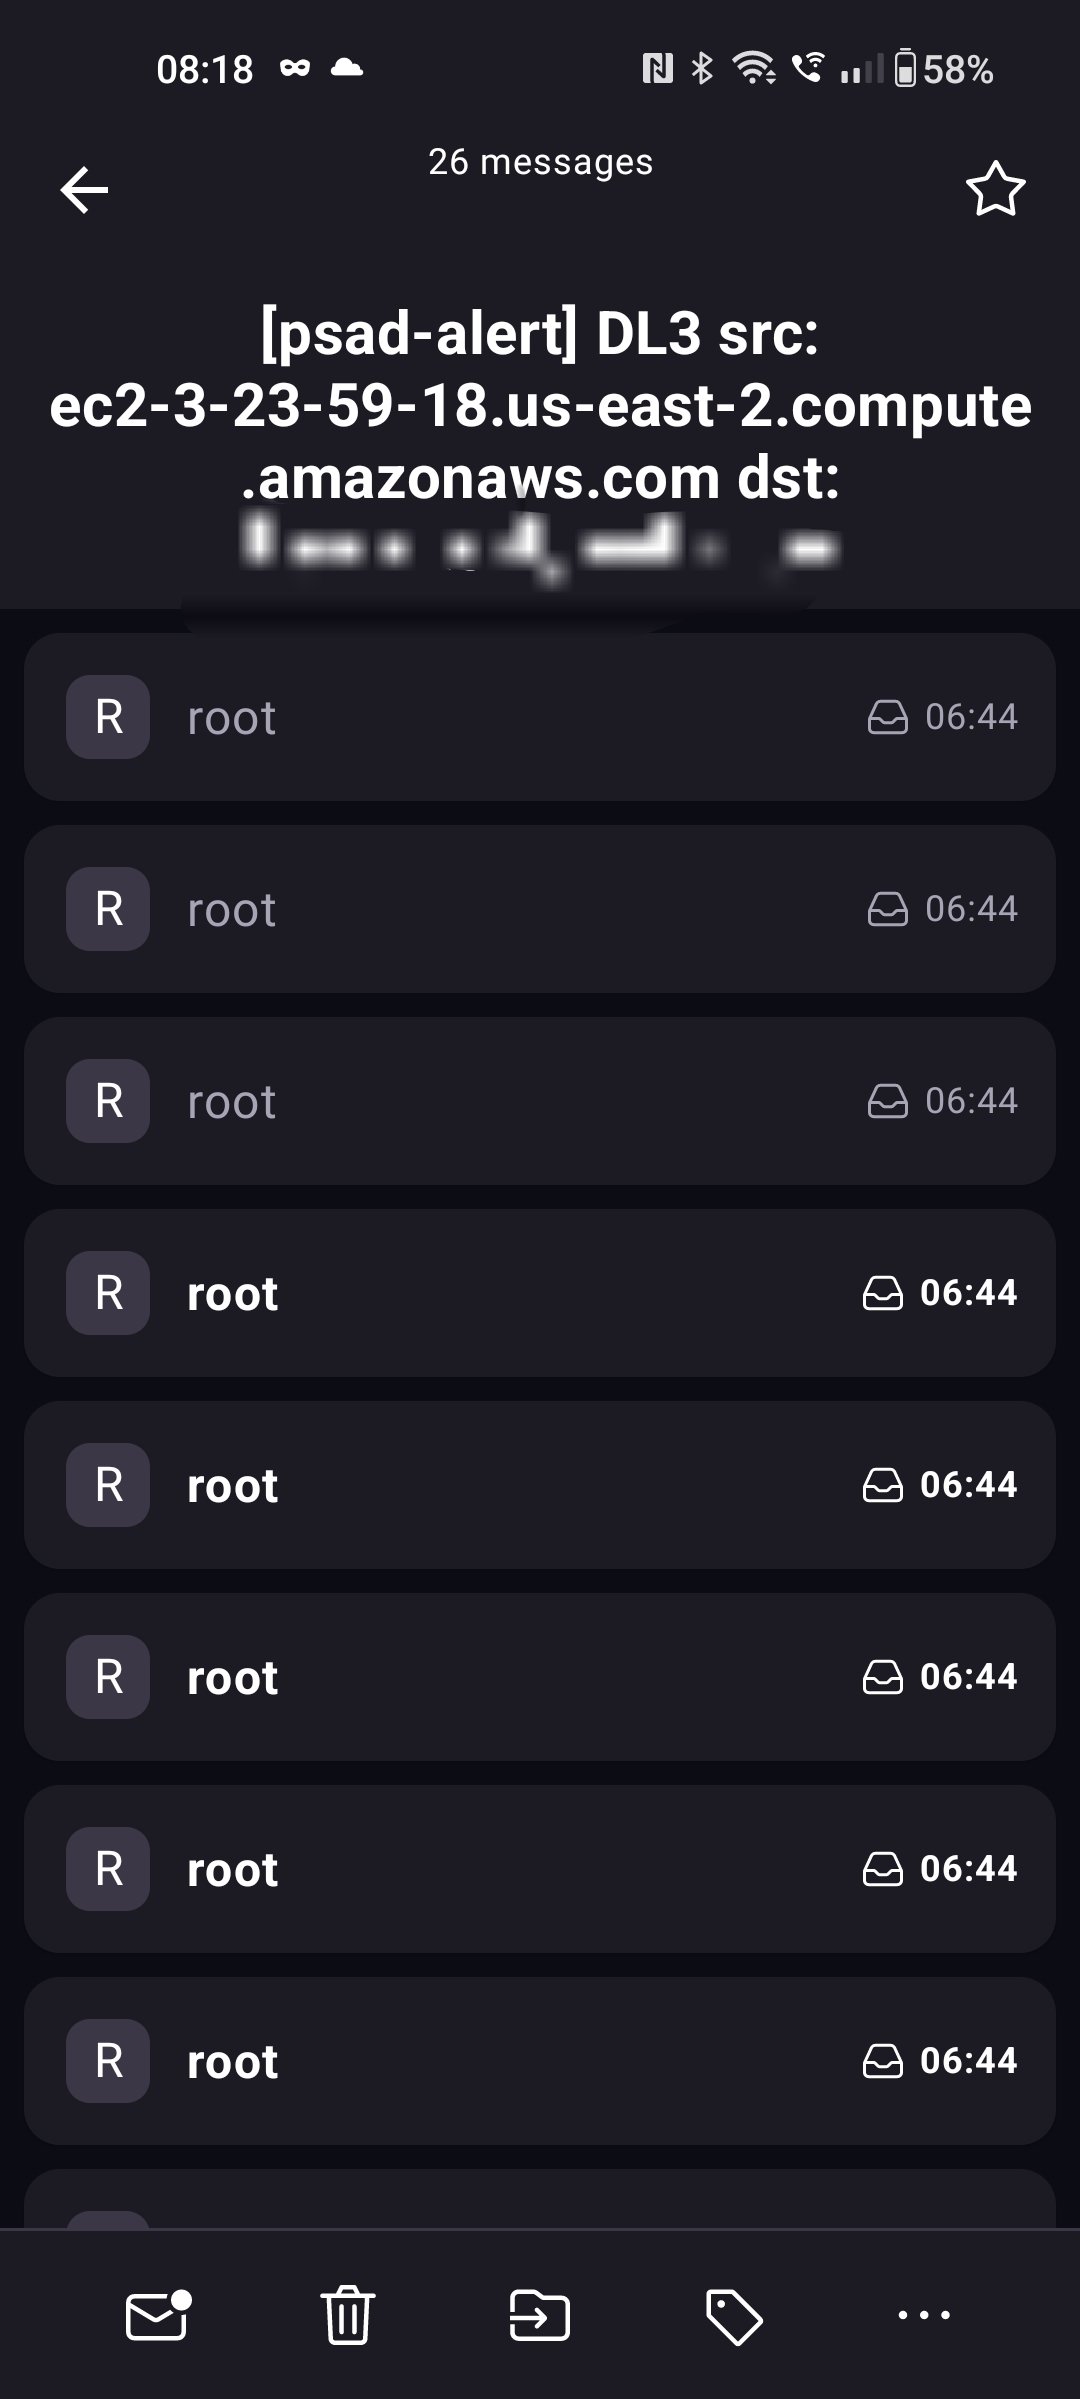
Task: Open the three-dot more options menu
Action: (x=924, y=2314)
